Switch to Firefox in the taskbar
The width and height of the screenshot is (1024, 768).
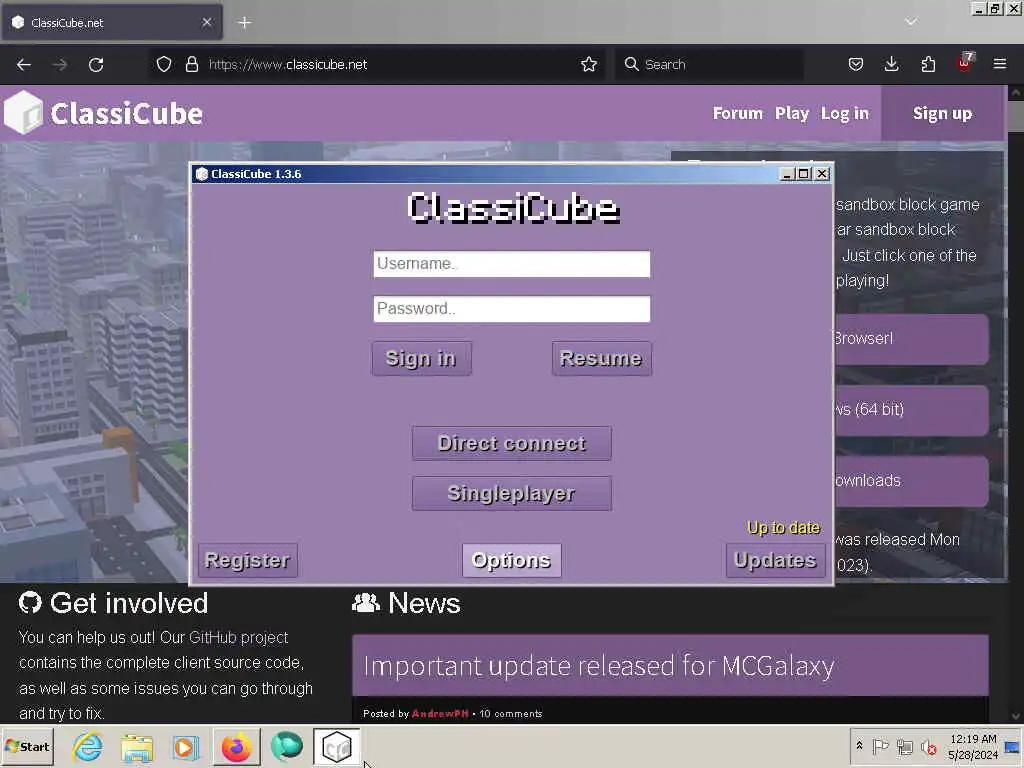click(236, 746)
